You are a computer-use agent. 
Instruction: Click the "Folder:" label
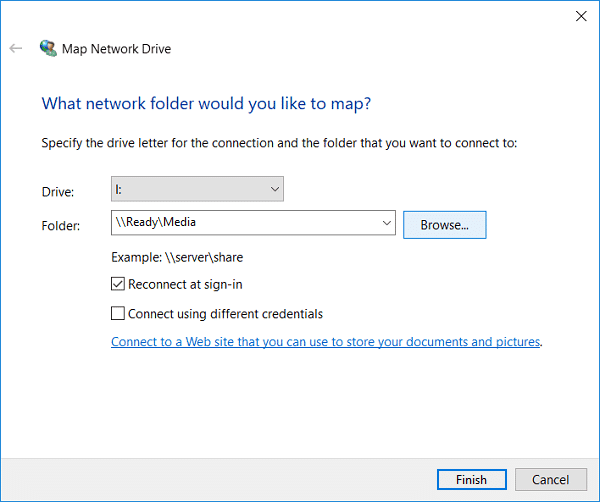click(60, 226)
